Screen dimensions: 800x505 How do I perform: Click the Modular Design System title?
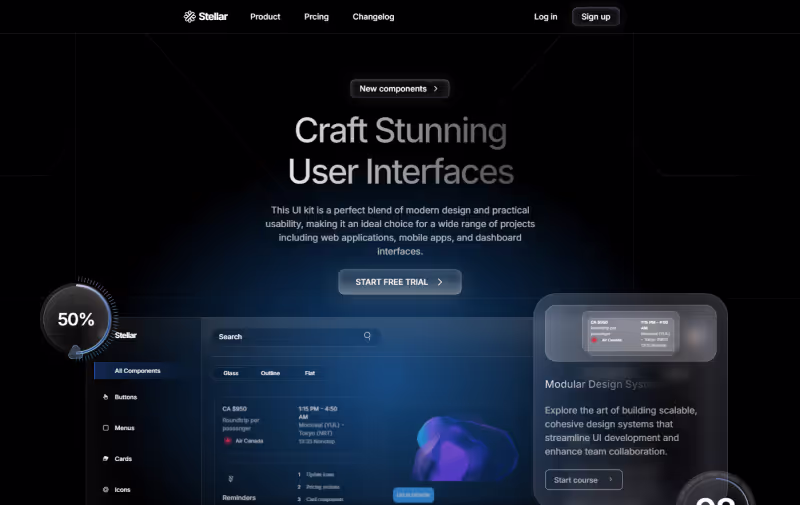tap(599, 384)
